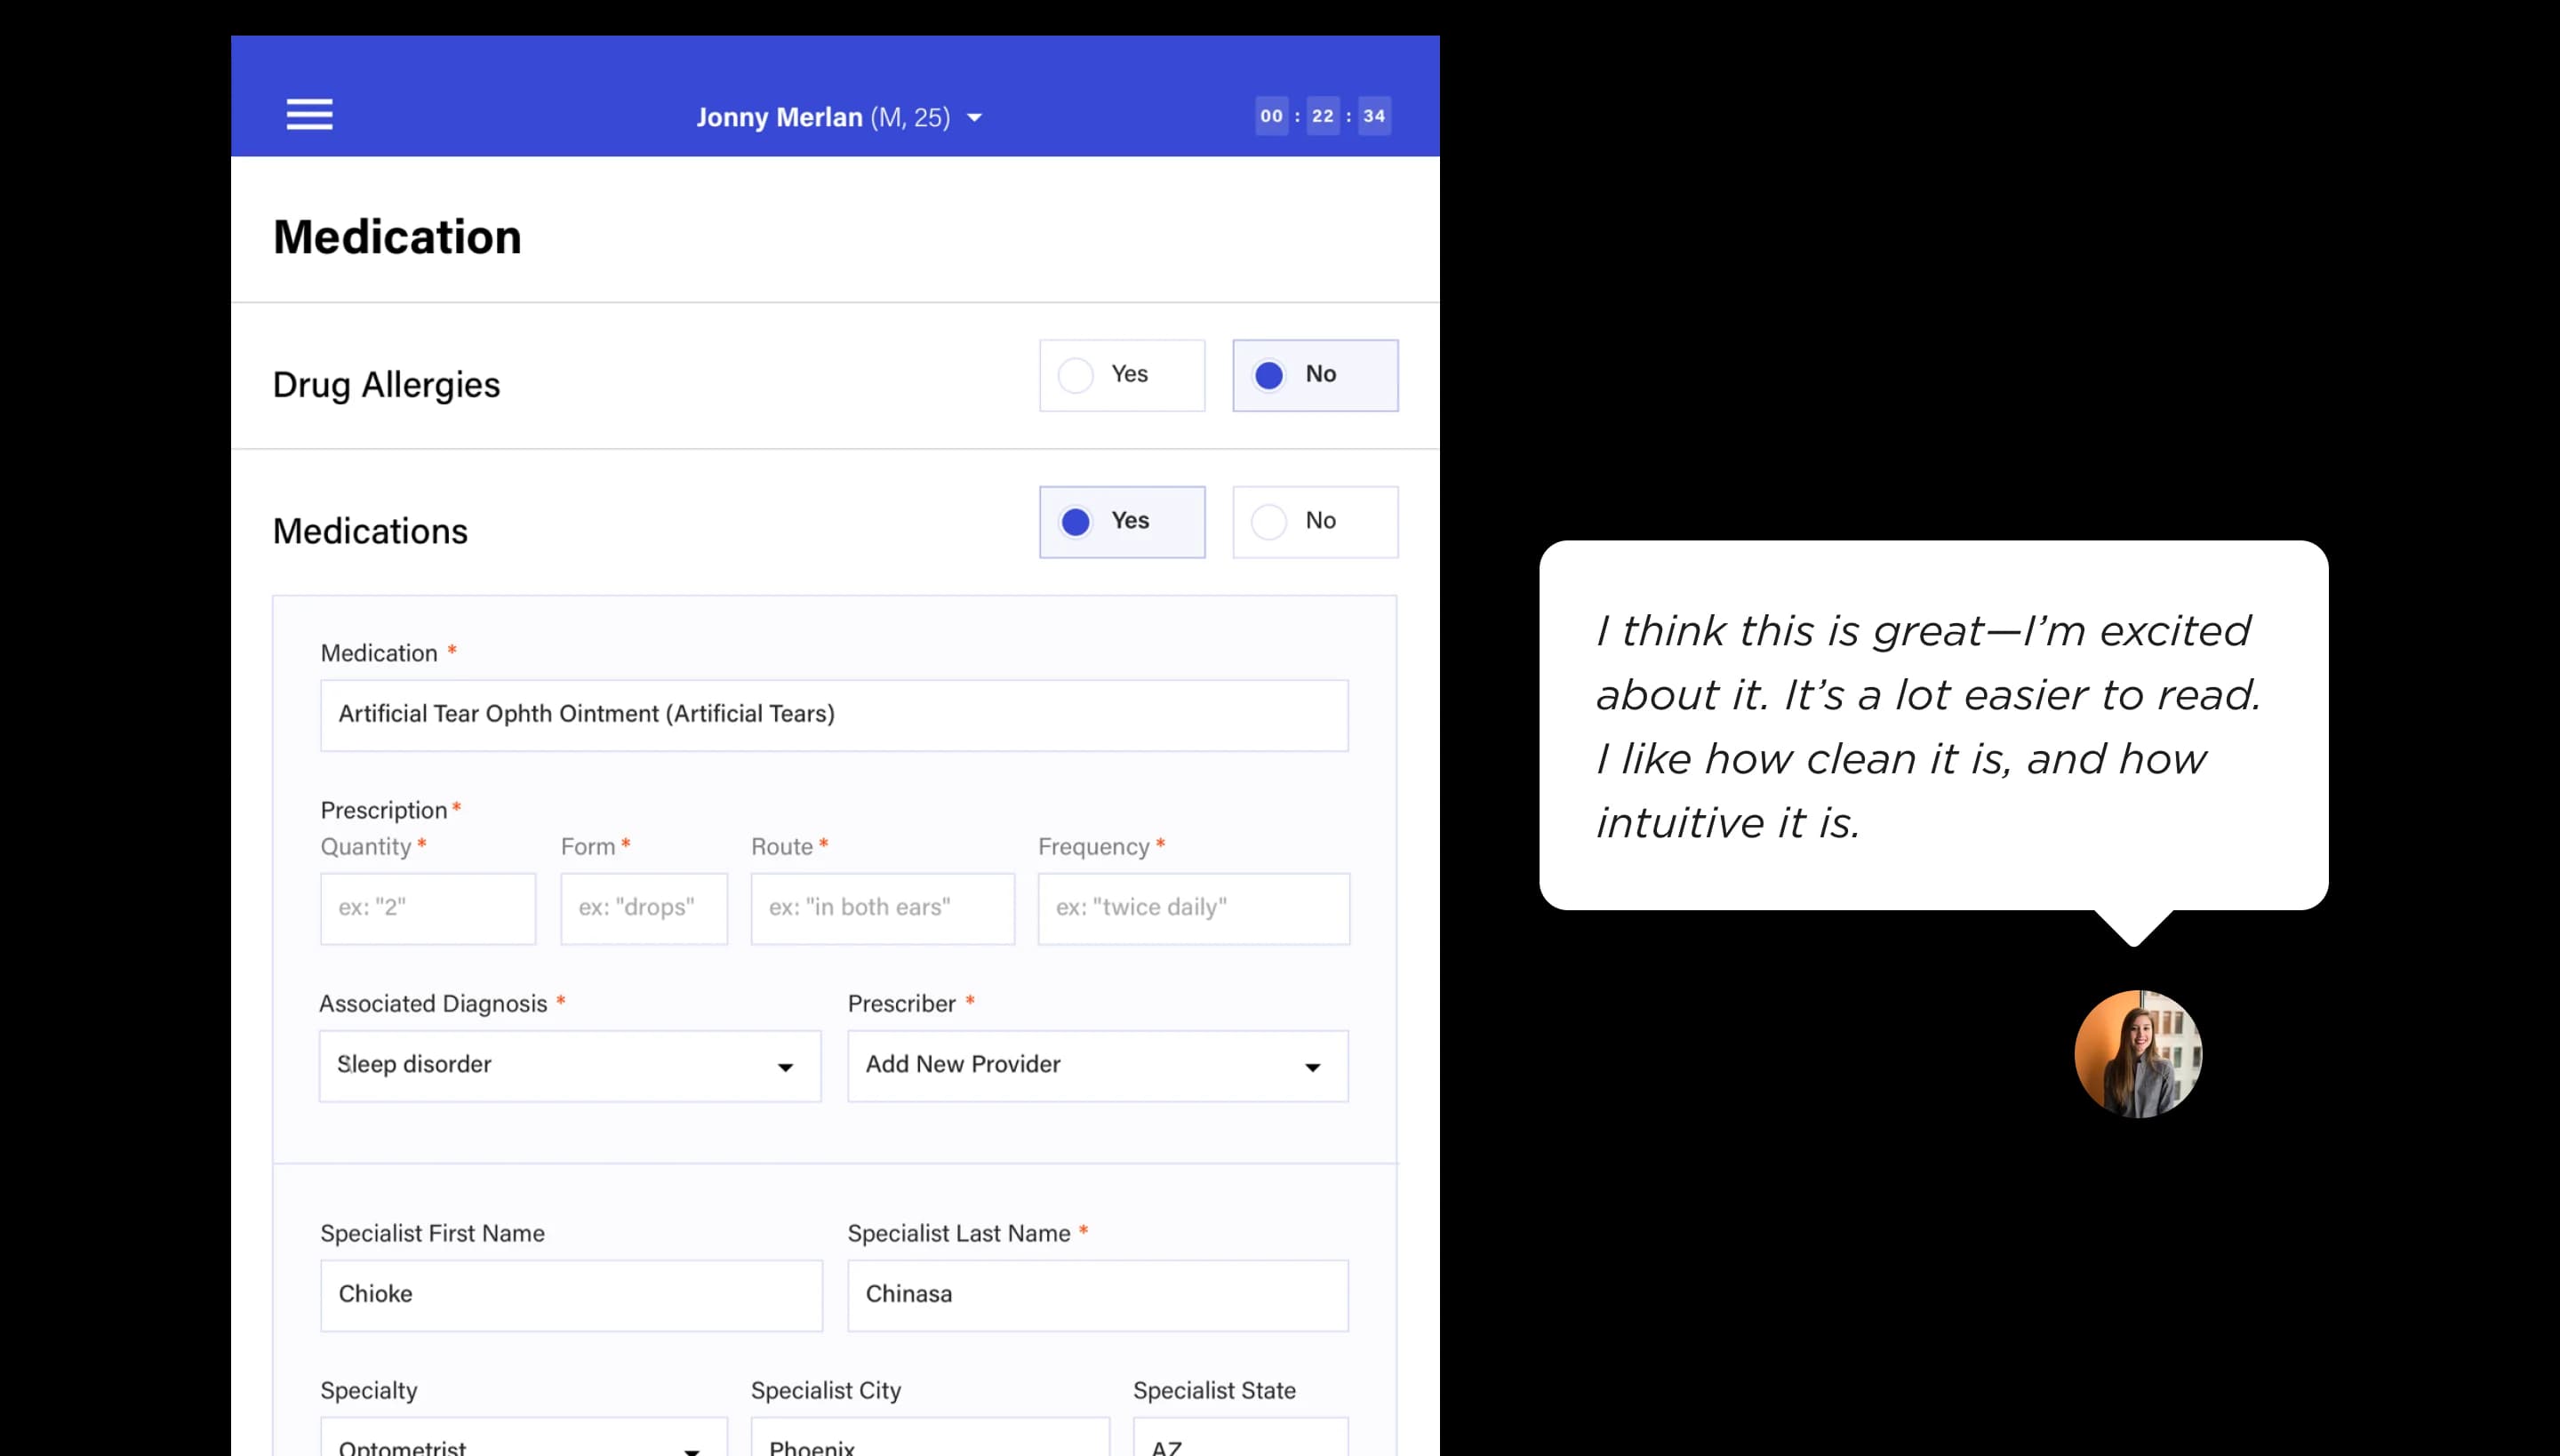The image size is (2560, 1456).
Task: Click the Drug Allergies section label
Action: click(x=387, y=384)
